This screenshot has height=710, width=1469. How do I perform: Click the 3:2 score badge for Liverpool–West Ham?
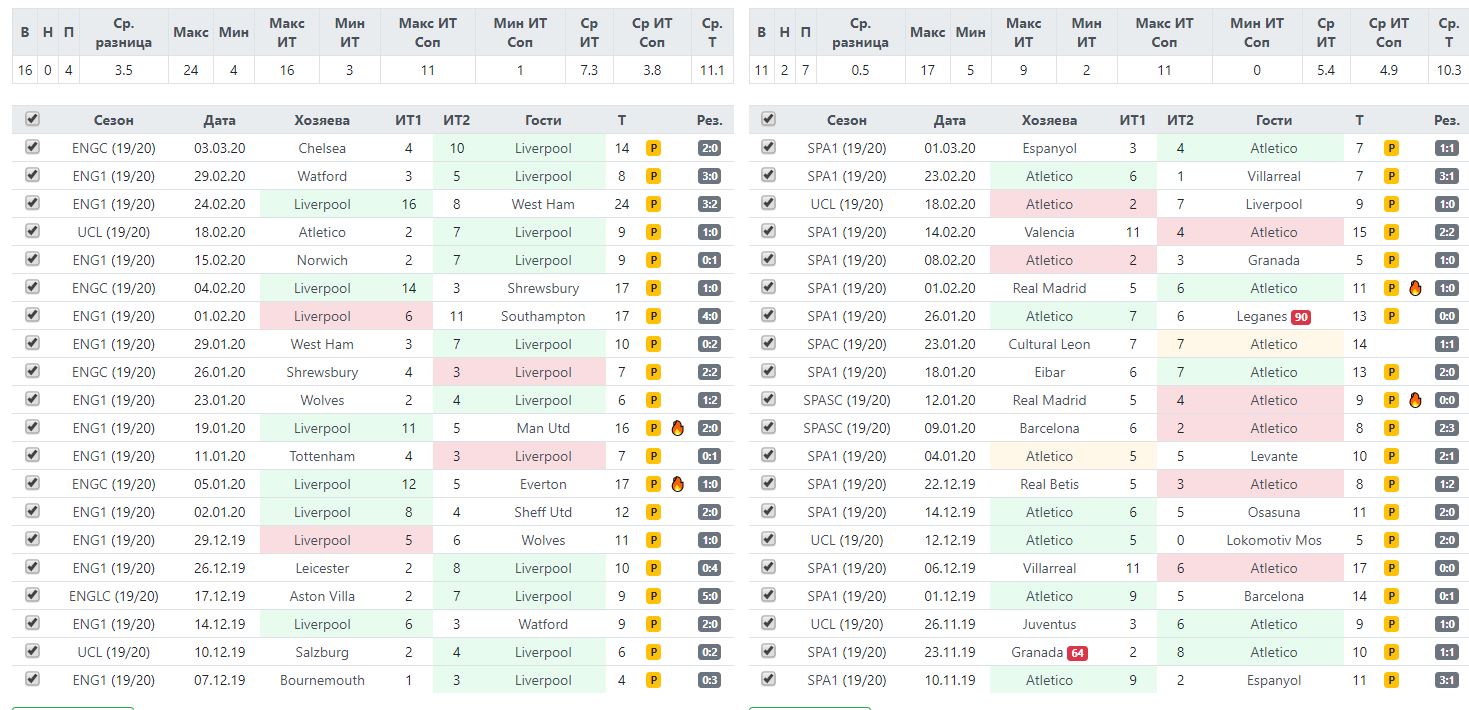click(x=709, y=204)
